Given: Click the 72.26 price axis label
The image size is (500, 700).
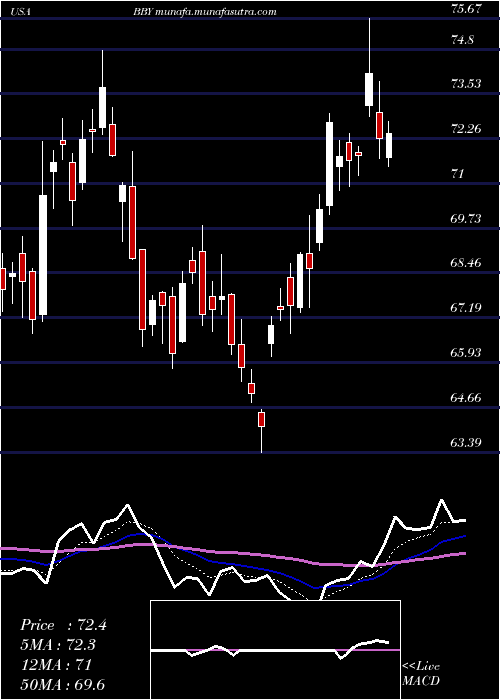Looking at the screenshot, I should point(466,129).
